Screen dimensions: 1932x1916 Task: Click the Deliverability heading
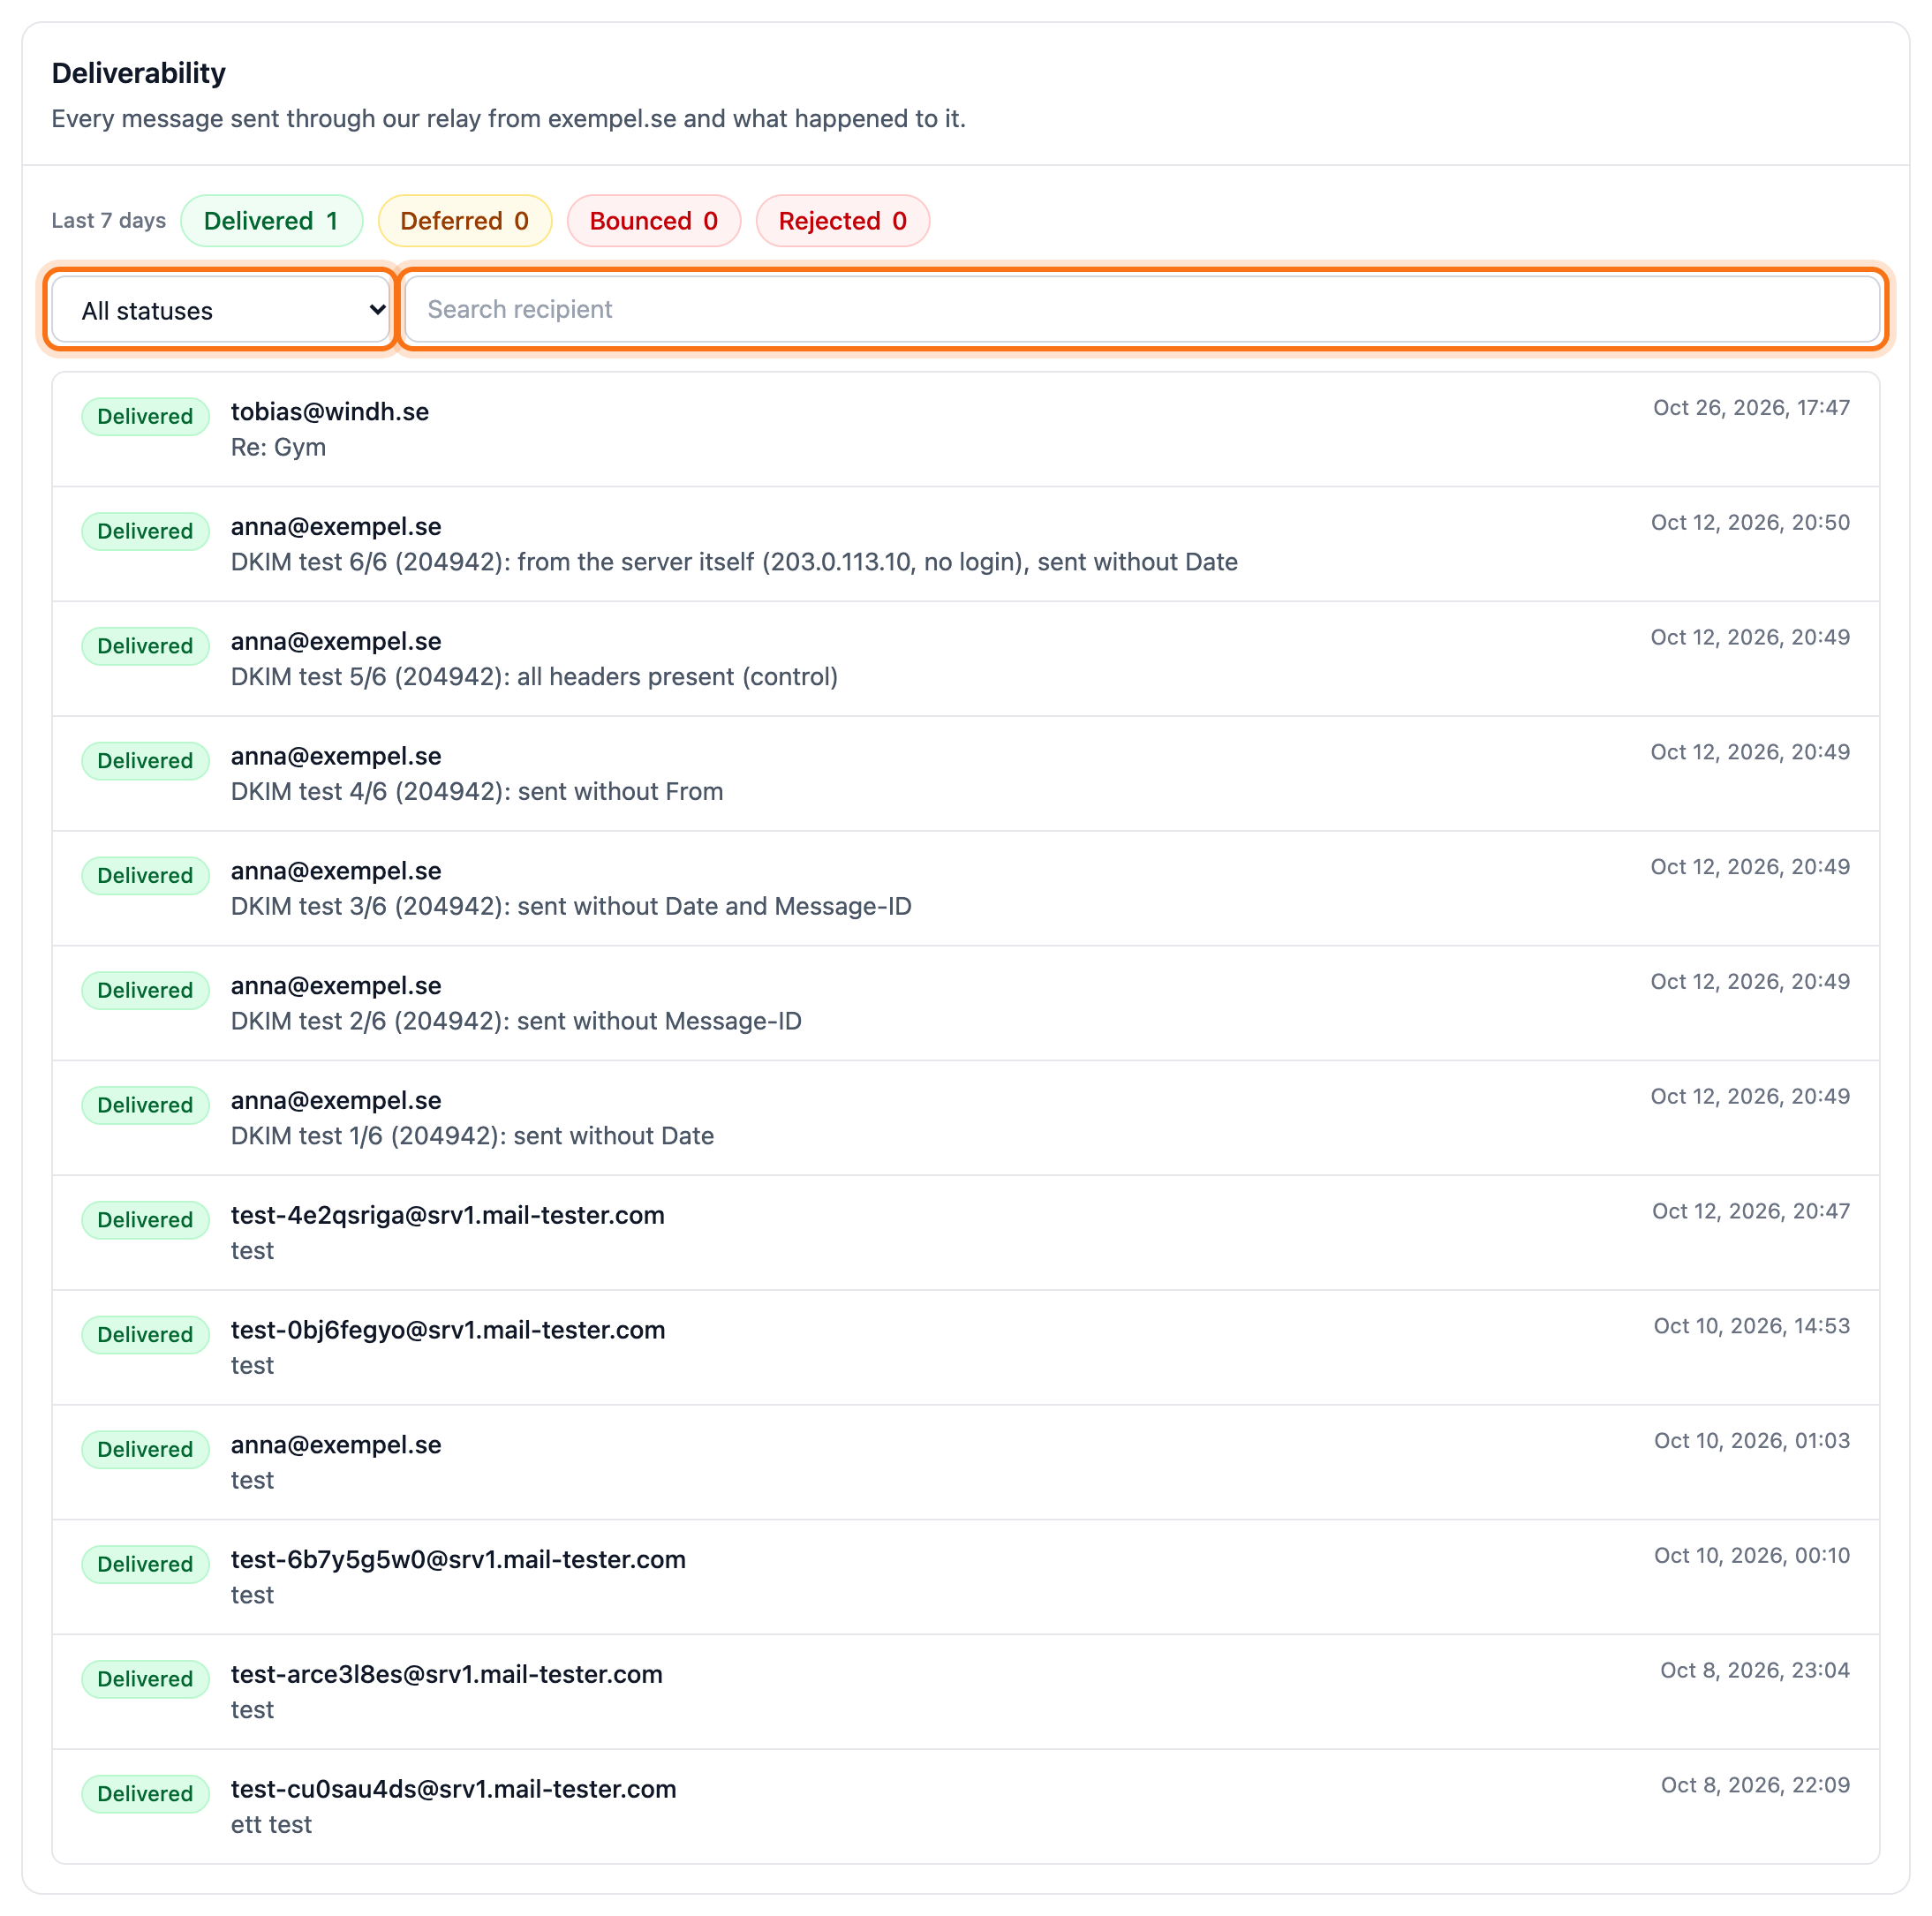pos(139,73)
